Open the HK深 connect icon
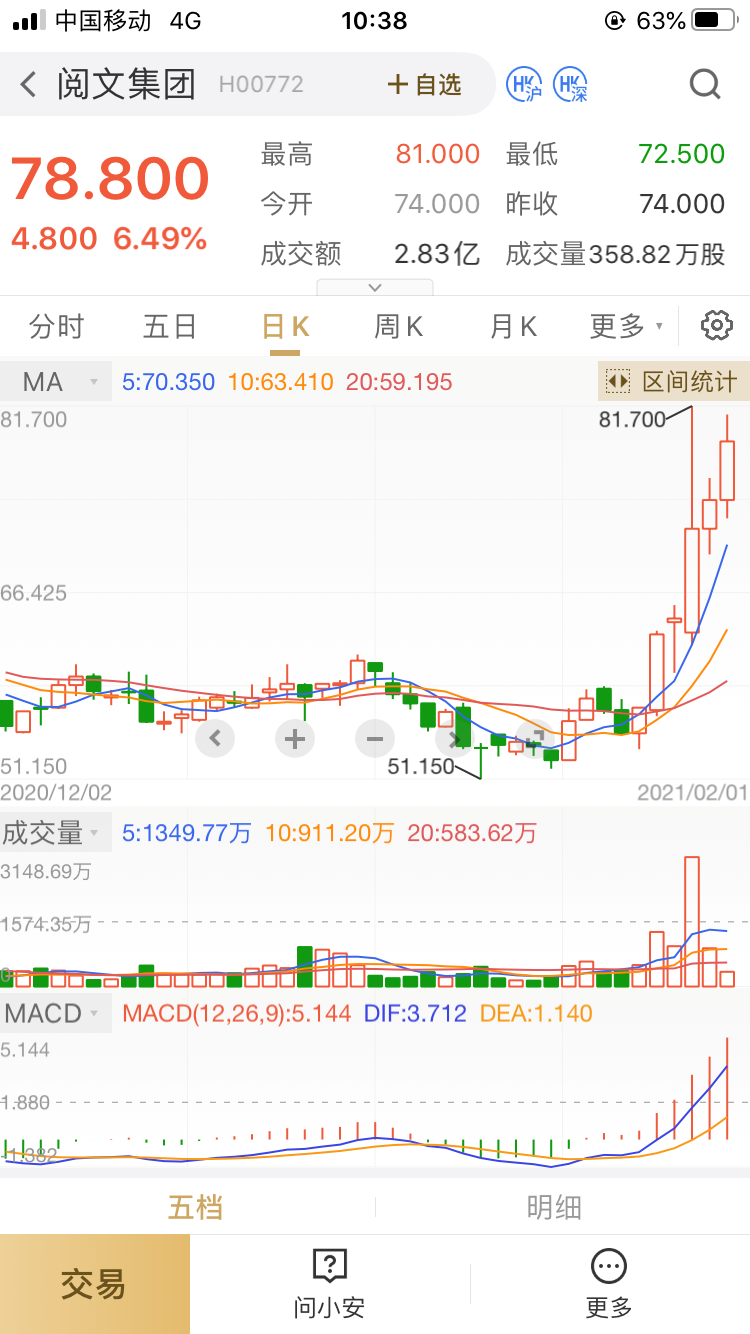 point(571,85)
